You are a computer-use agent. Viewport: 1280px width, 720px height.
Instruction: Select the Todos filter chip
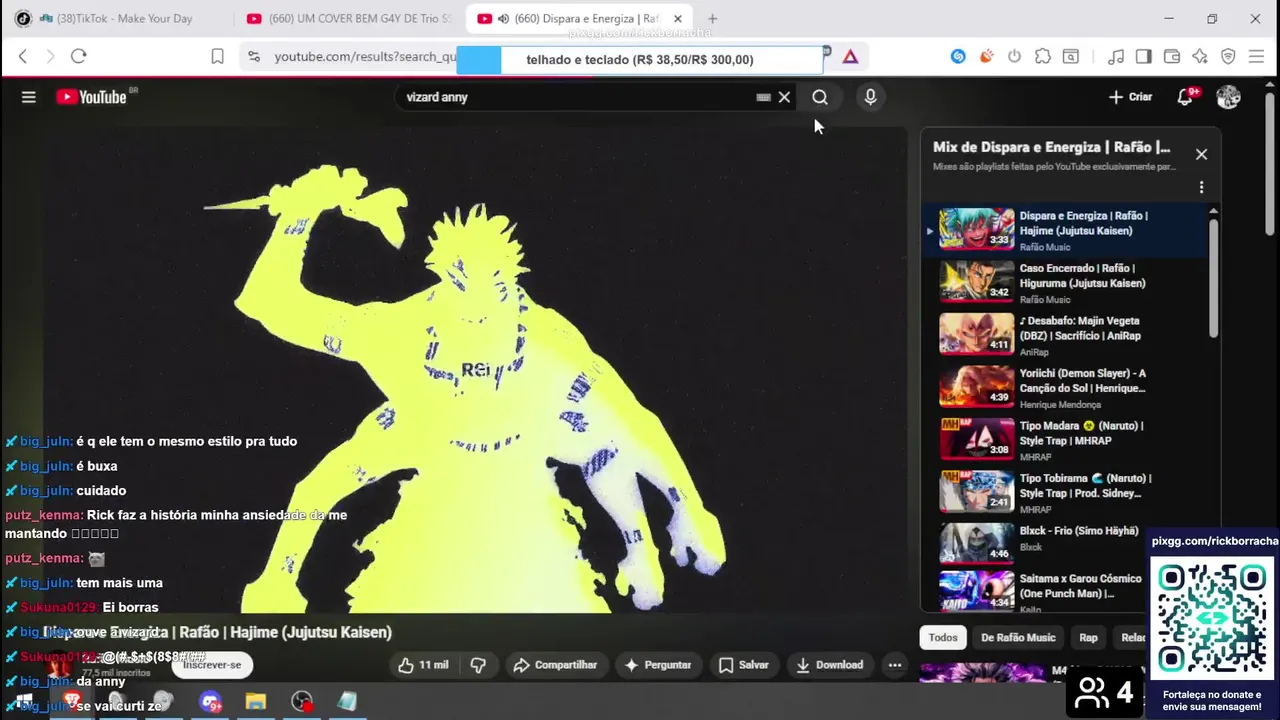(942, 637)
